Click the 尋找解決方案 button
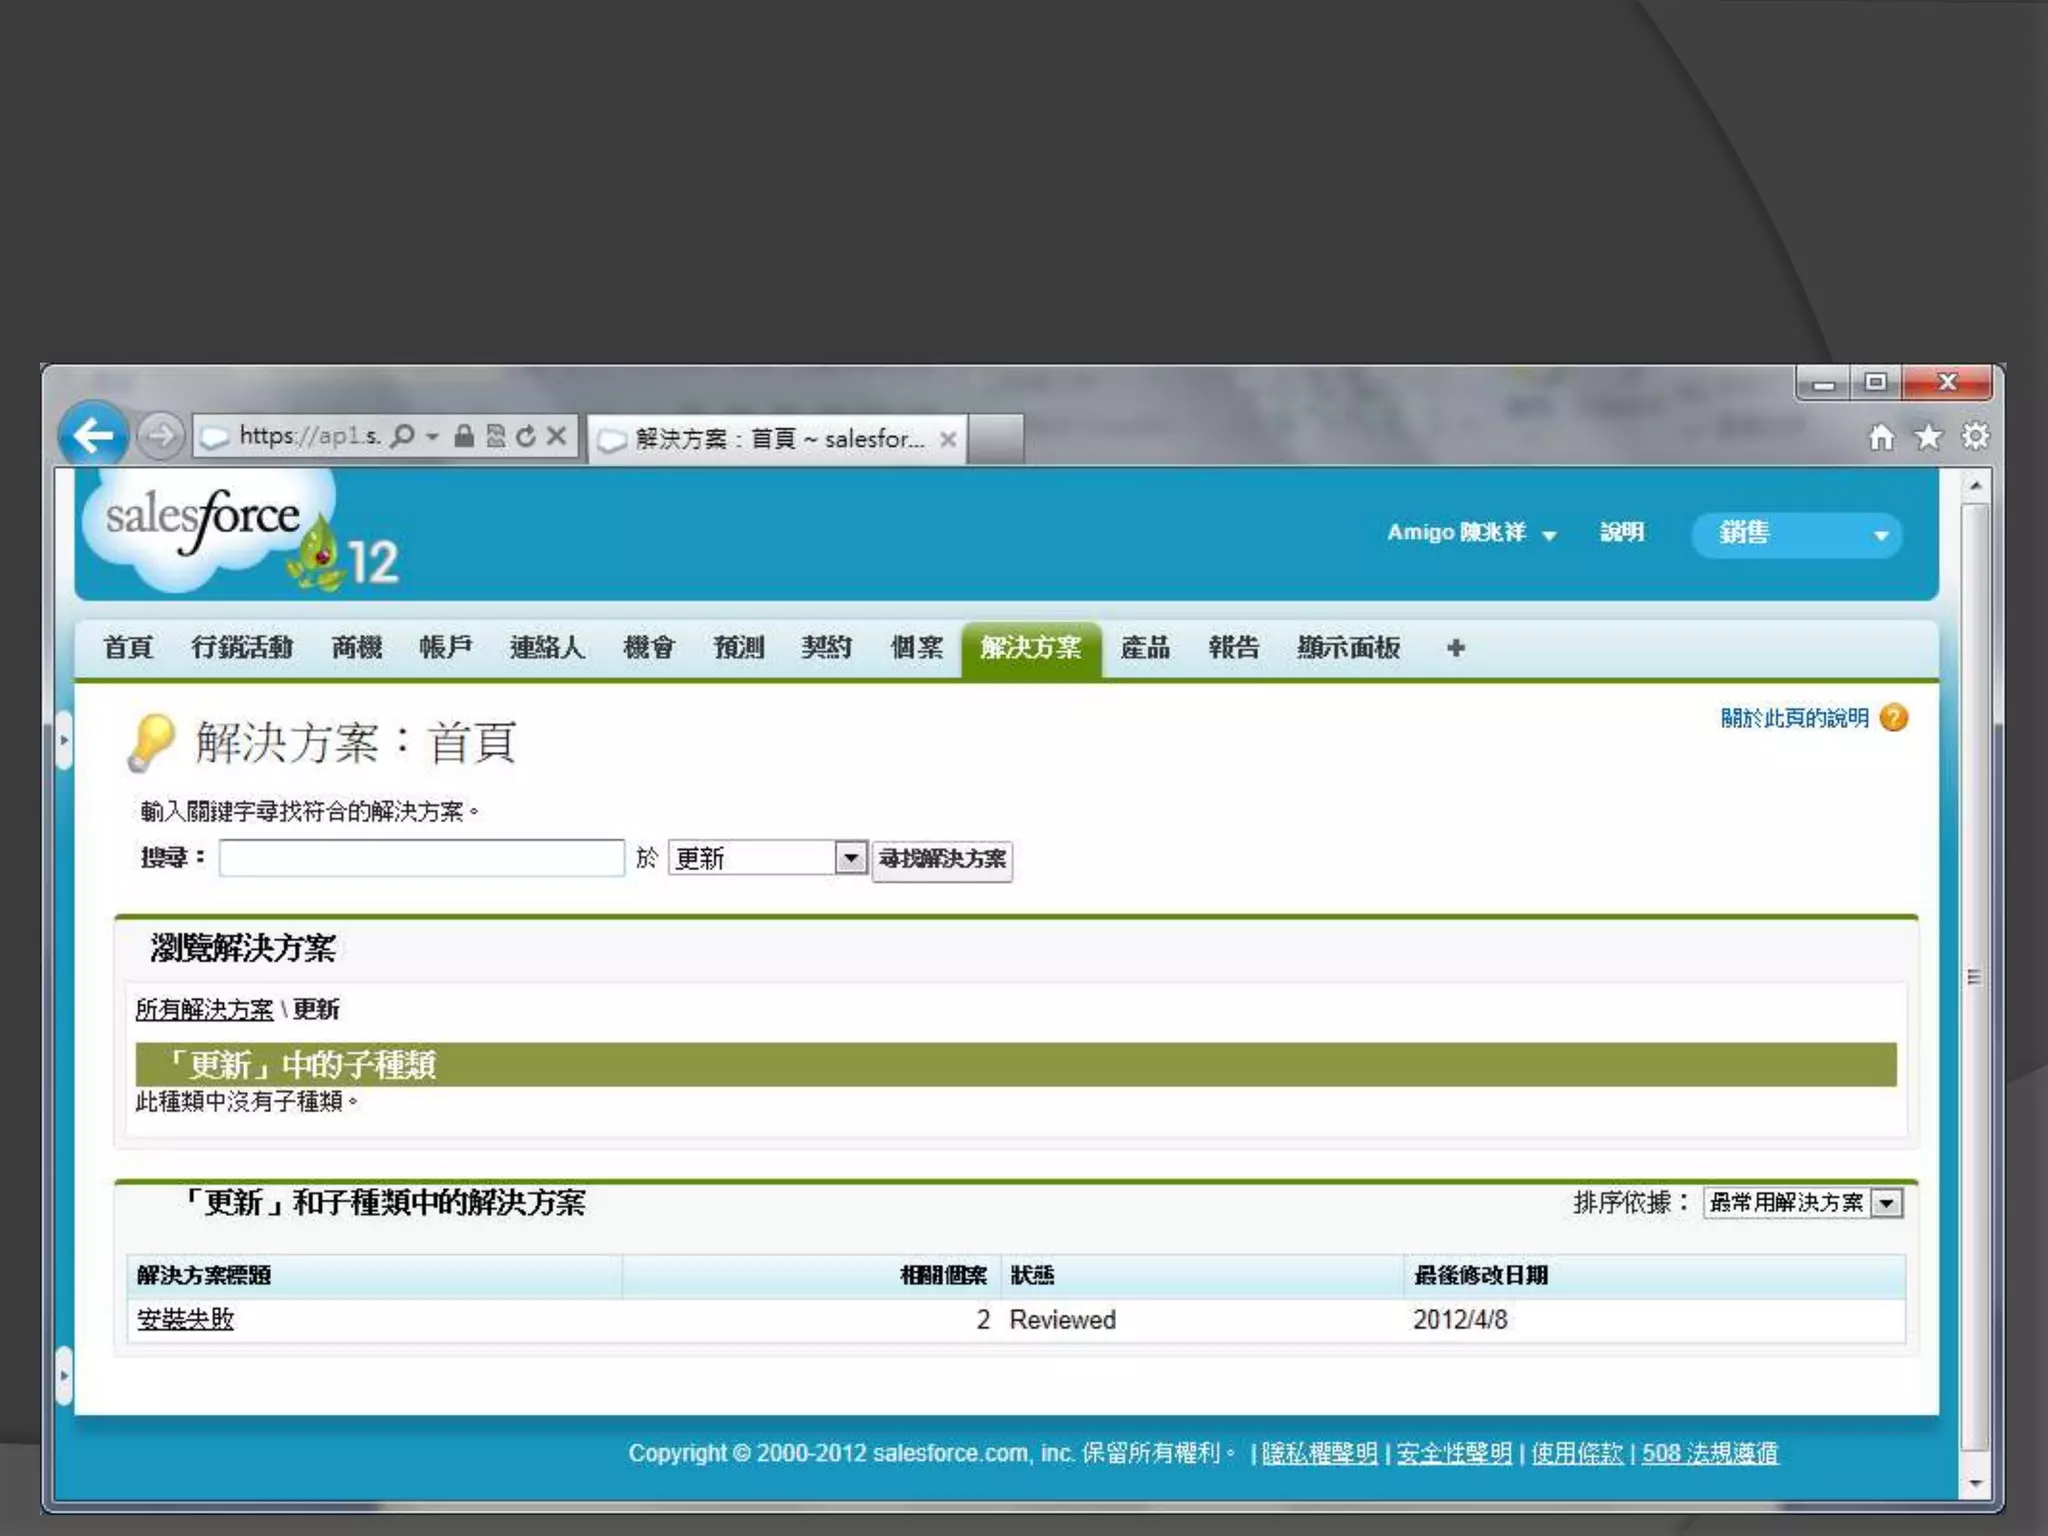This screenshot has width=2048, height=1536. point(942,859)
